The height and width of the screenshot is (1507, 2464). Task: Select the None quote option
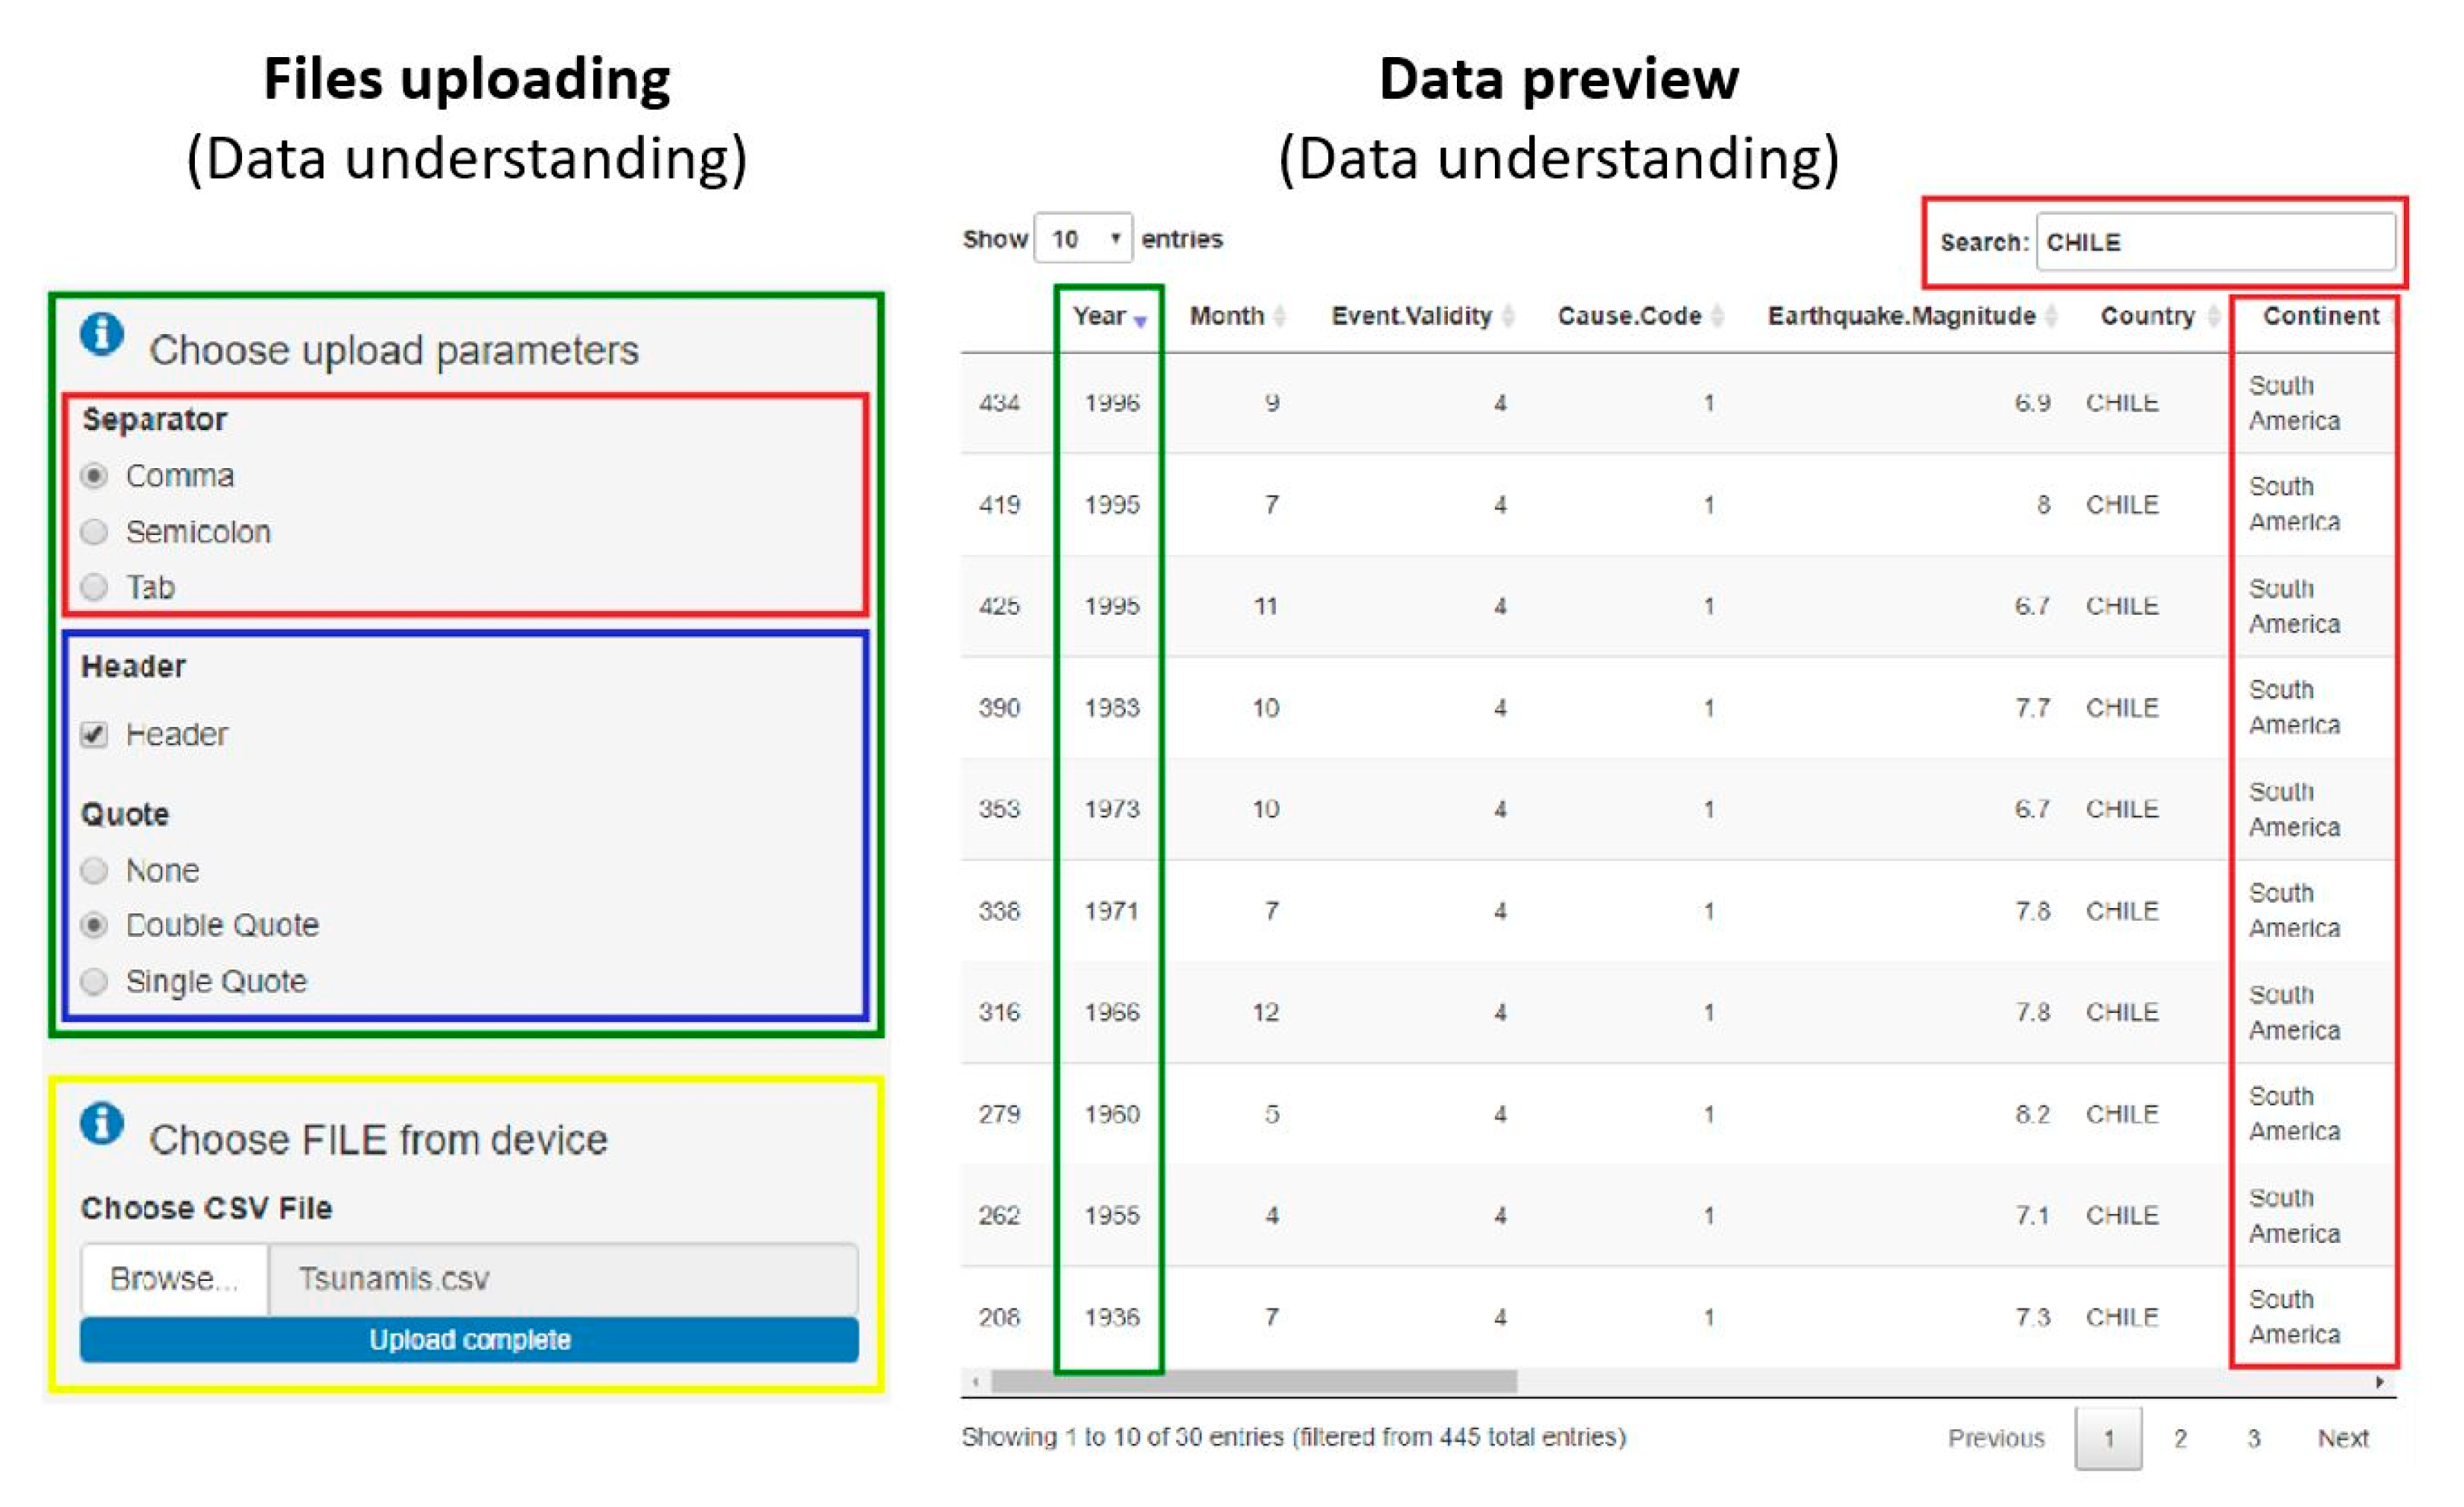94,871
